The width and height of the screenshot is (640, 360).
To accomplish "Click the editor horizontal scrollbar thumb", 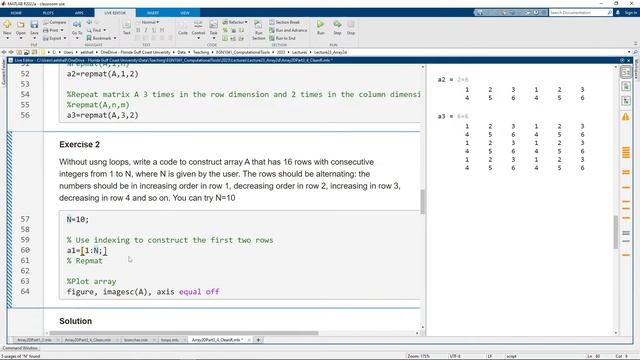I will (x=183, y=333).
